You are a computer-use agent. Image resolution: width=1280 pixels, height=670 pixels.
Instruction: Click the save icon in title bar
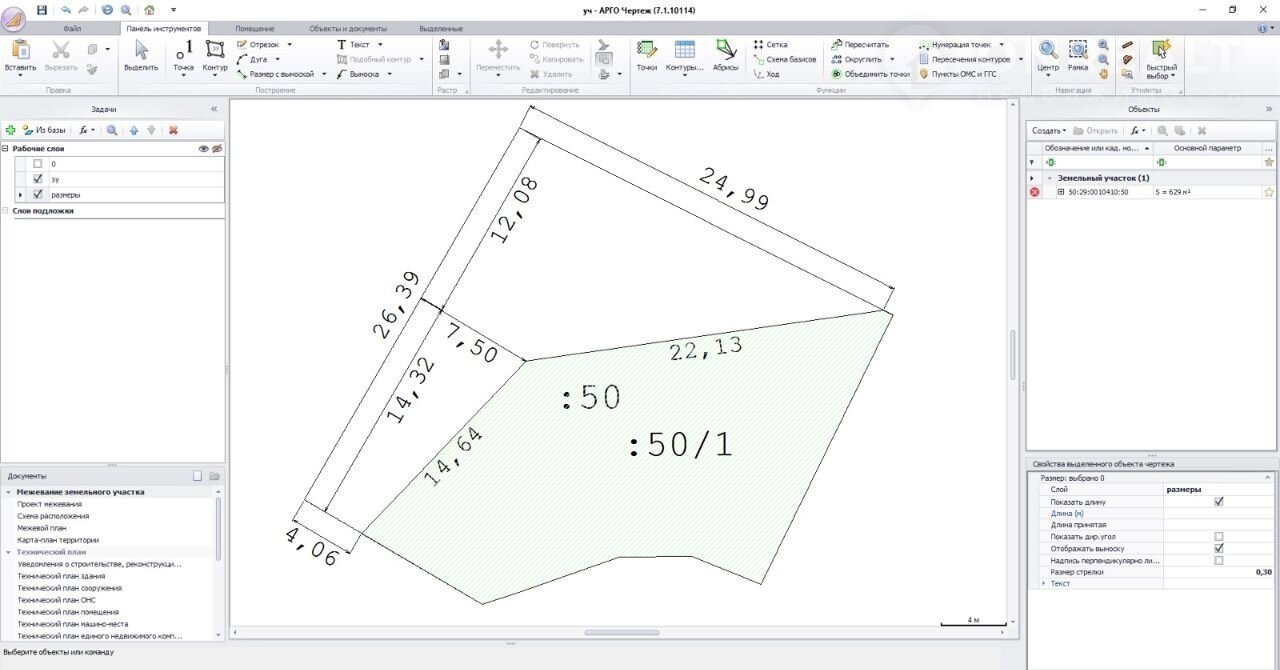click(x=42, y=10)
